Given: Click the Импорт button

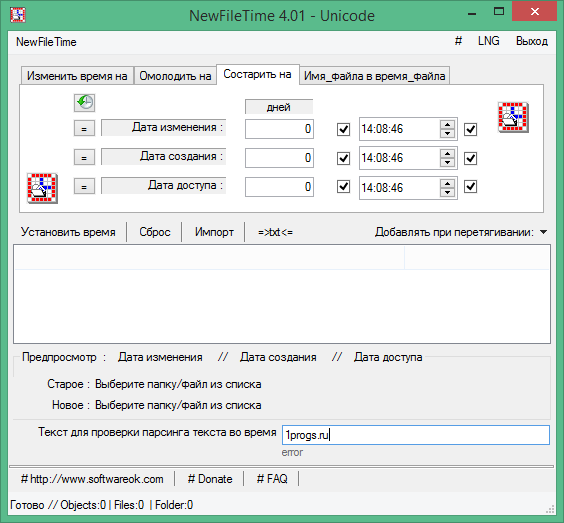Looking at the screenshot, I should point(214,232).
